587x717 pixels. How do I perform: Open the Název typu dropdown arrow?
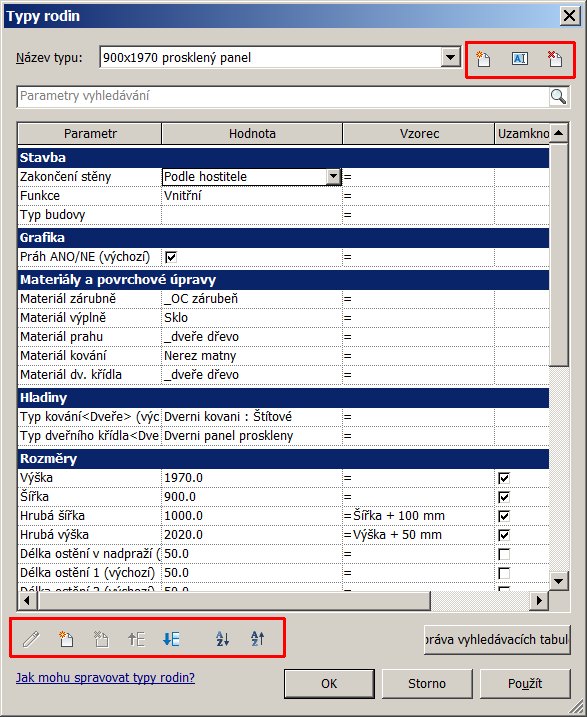(451, 58)
